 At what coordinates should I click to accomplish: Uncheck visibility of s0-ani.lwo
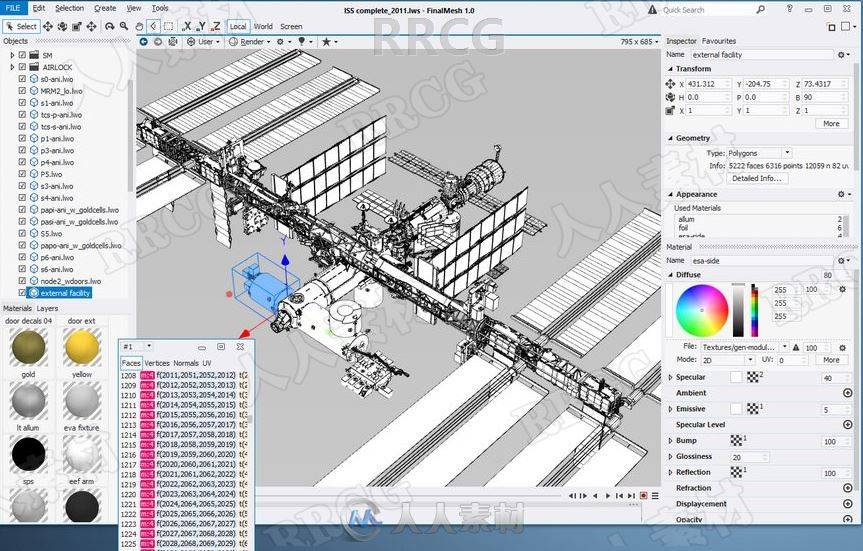pyautogui.click(x=23, y=79)
